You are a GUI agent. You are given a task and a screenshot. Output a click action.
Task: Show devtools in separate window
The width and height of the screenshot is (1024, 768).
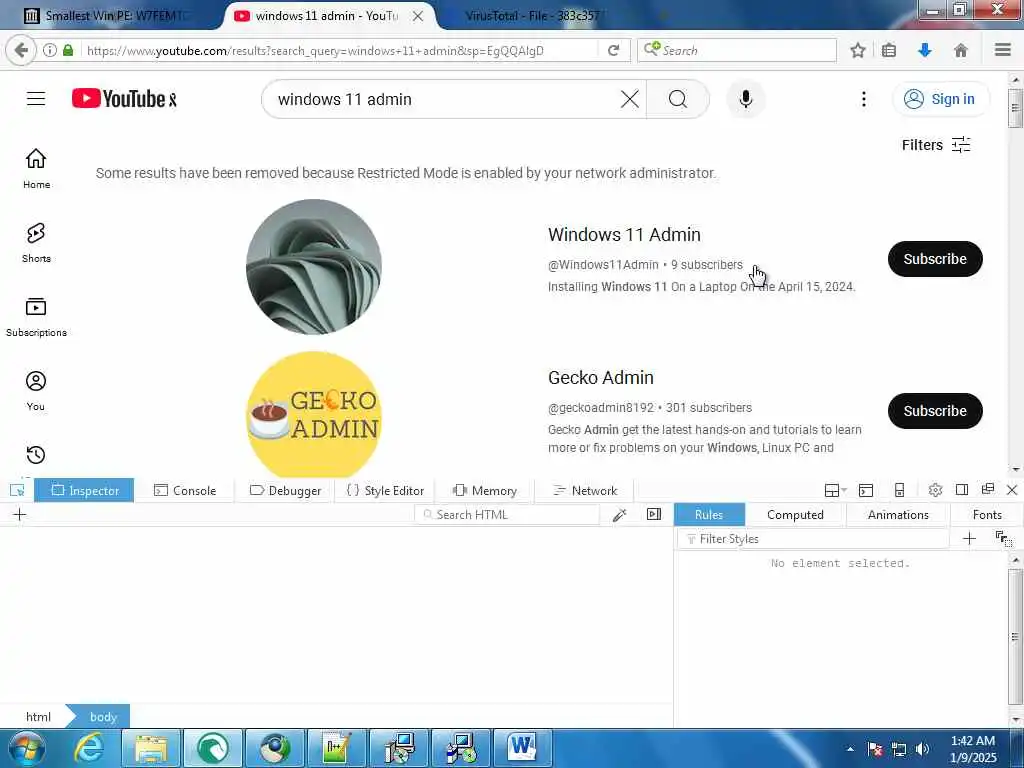coord(987,489)
